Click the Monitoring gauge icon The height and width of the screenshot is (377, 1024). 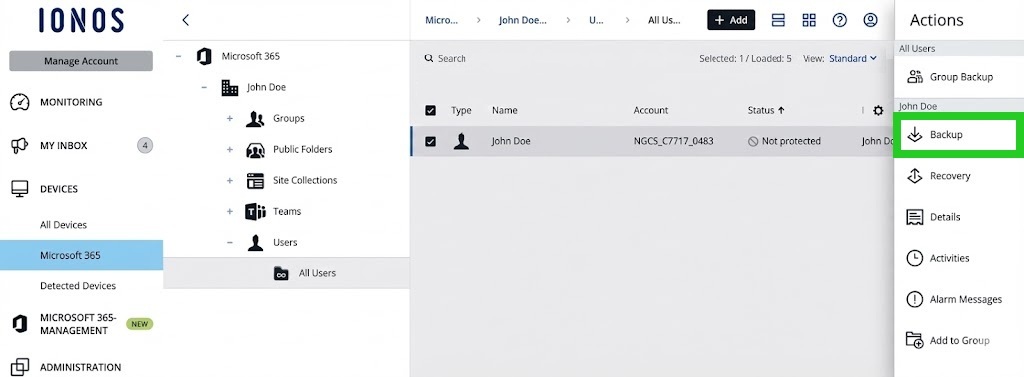(20, 102)
